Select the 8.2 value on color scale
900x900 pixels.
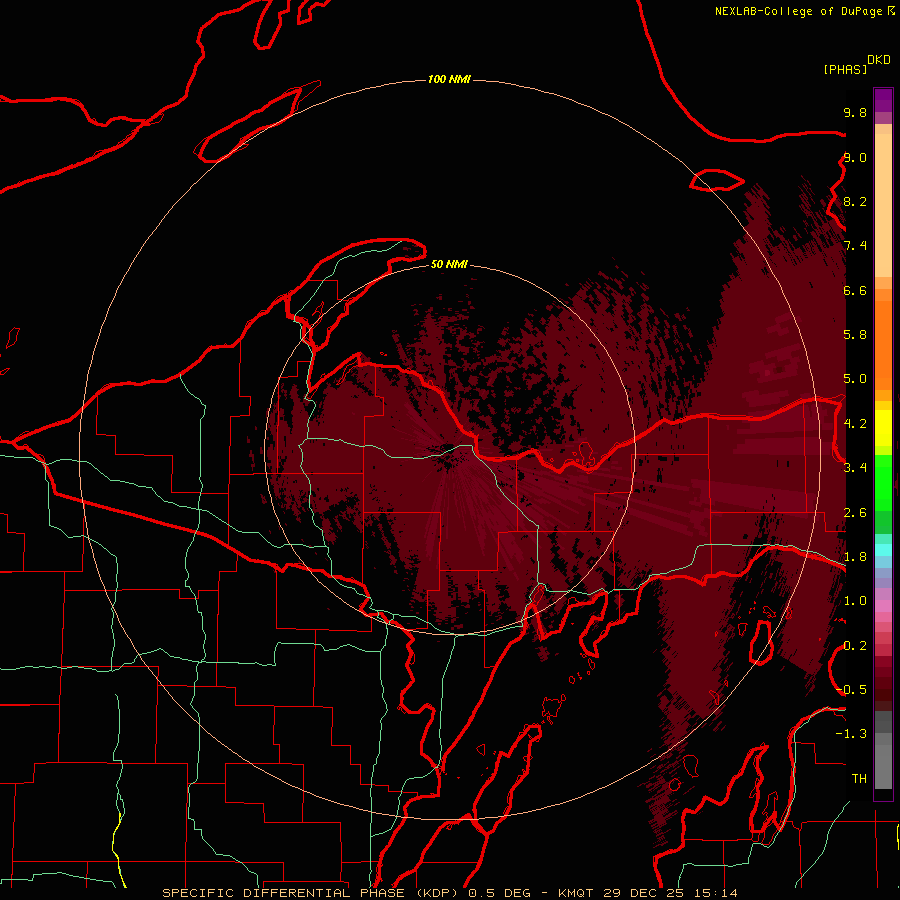click(x=855, y=201)
